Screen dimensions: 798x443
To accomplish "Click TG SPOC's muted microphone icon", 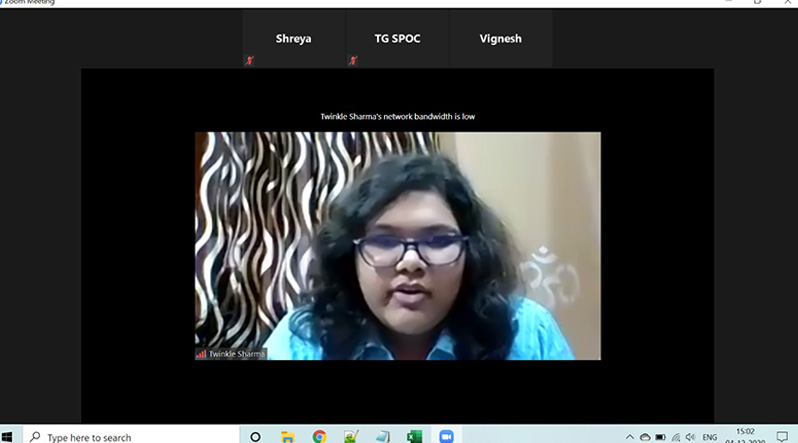I will tap(353, 61).
